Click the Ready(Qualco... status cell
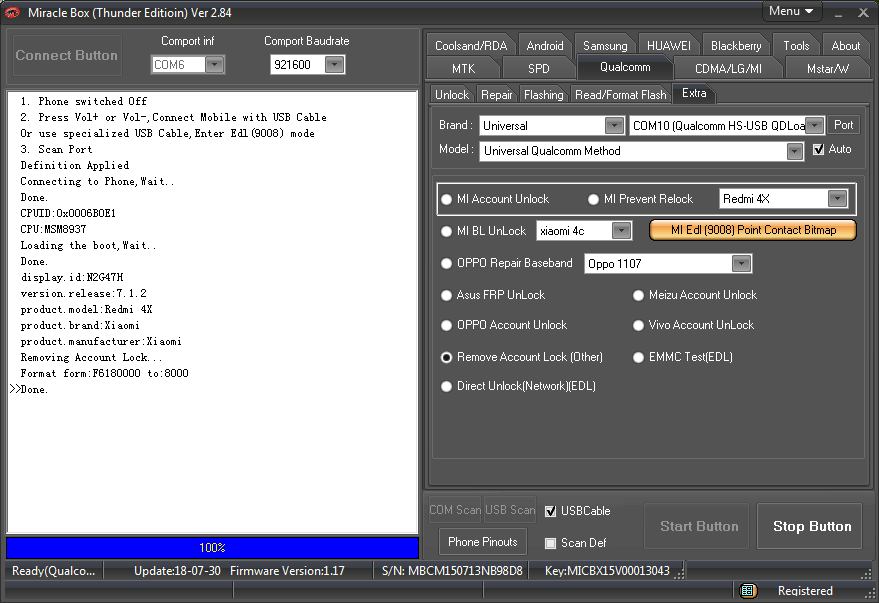 click(53, 570)
